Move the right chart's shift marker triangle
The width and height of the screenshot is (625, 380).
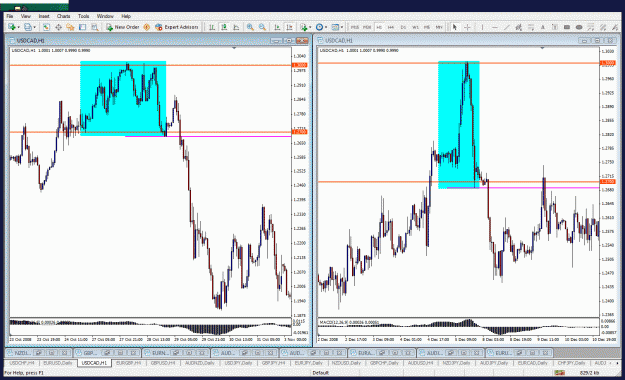pos(542,48)
